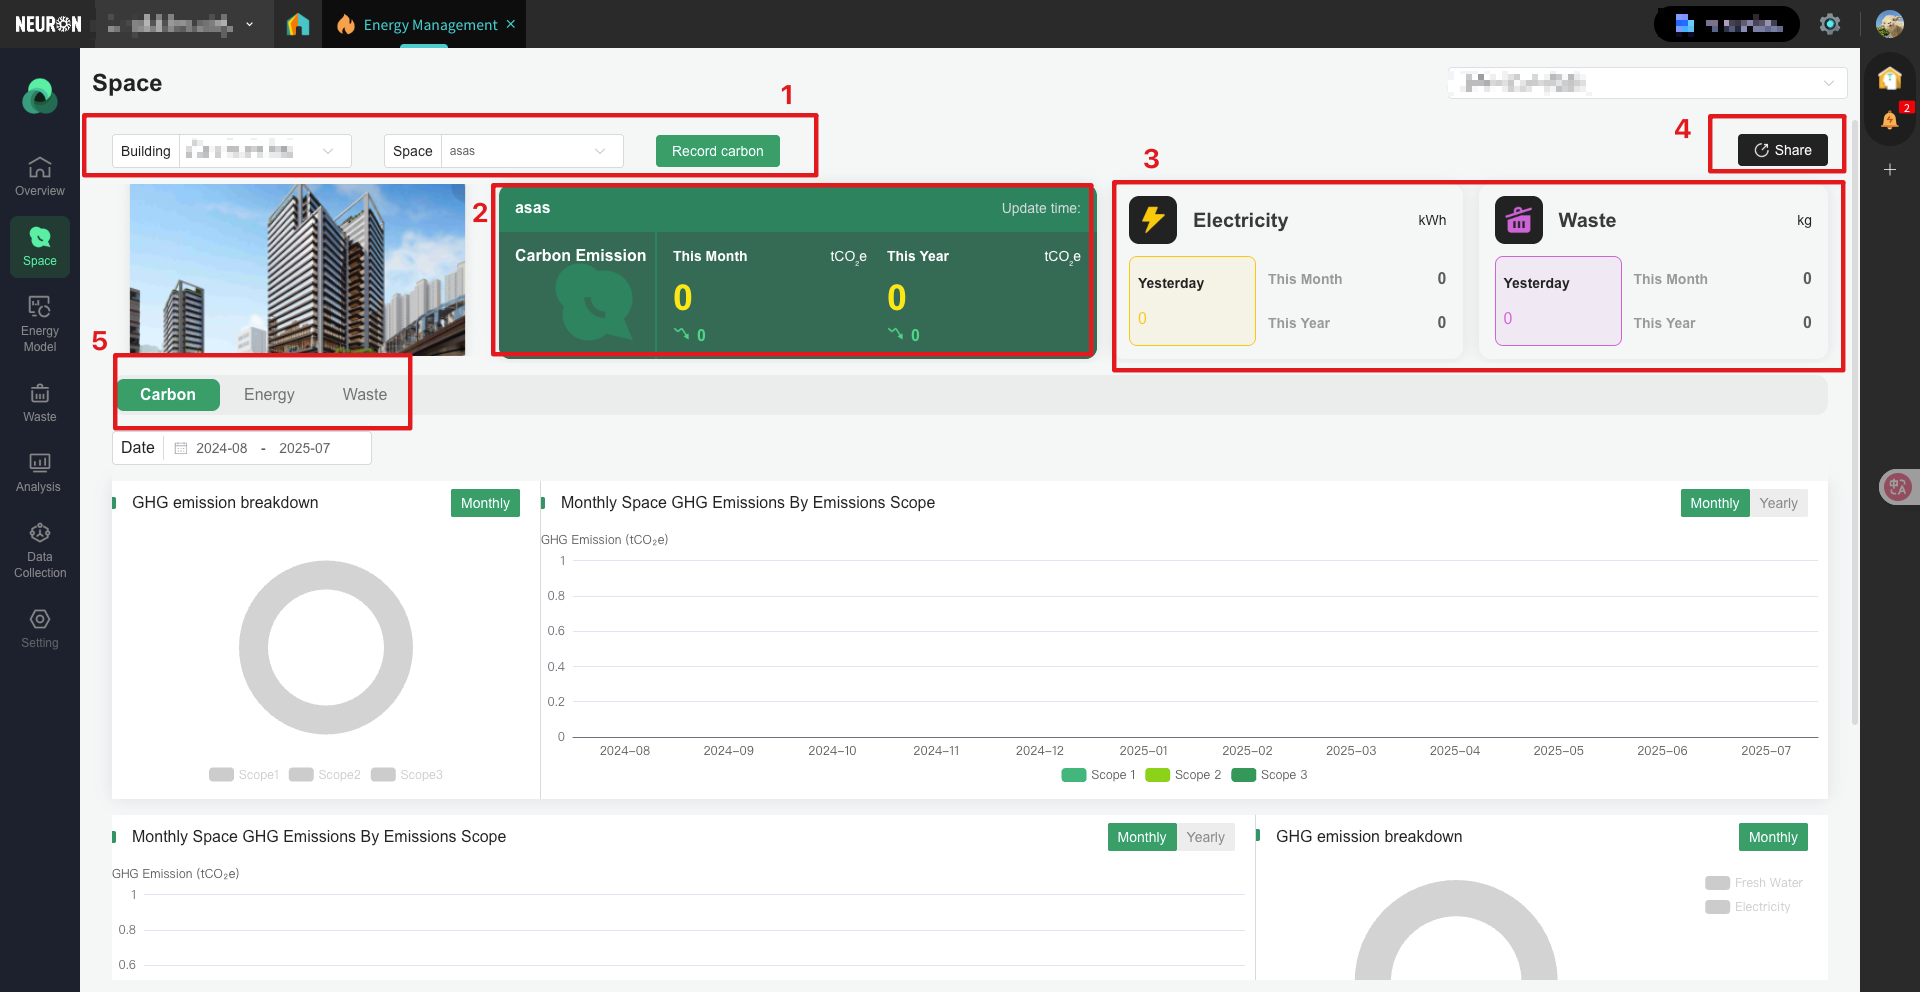Click the Record carbon button

(x=717, y=151)
